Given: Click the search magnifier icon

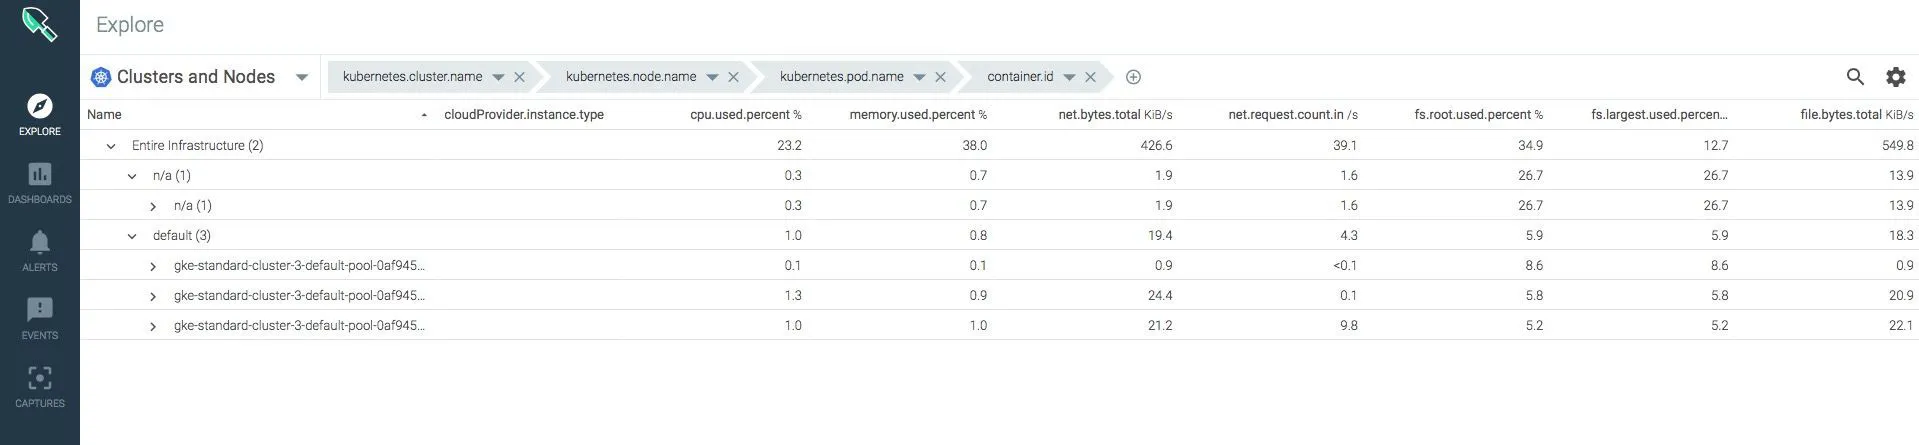Looking at the screenshot, I should [x=1855, y=77].
